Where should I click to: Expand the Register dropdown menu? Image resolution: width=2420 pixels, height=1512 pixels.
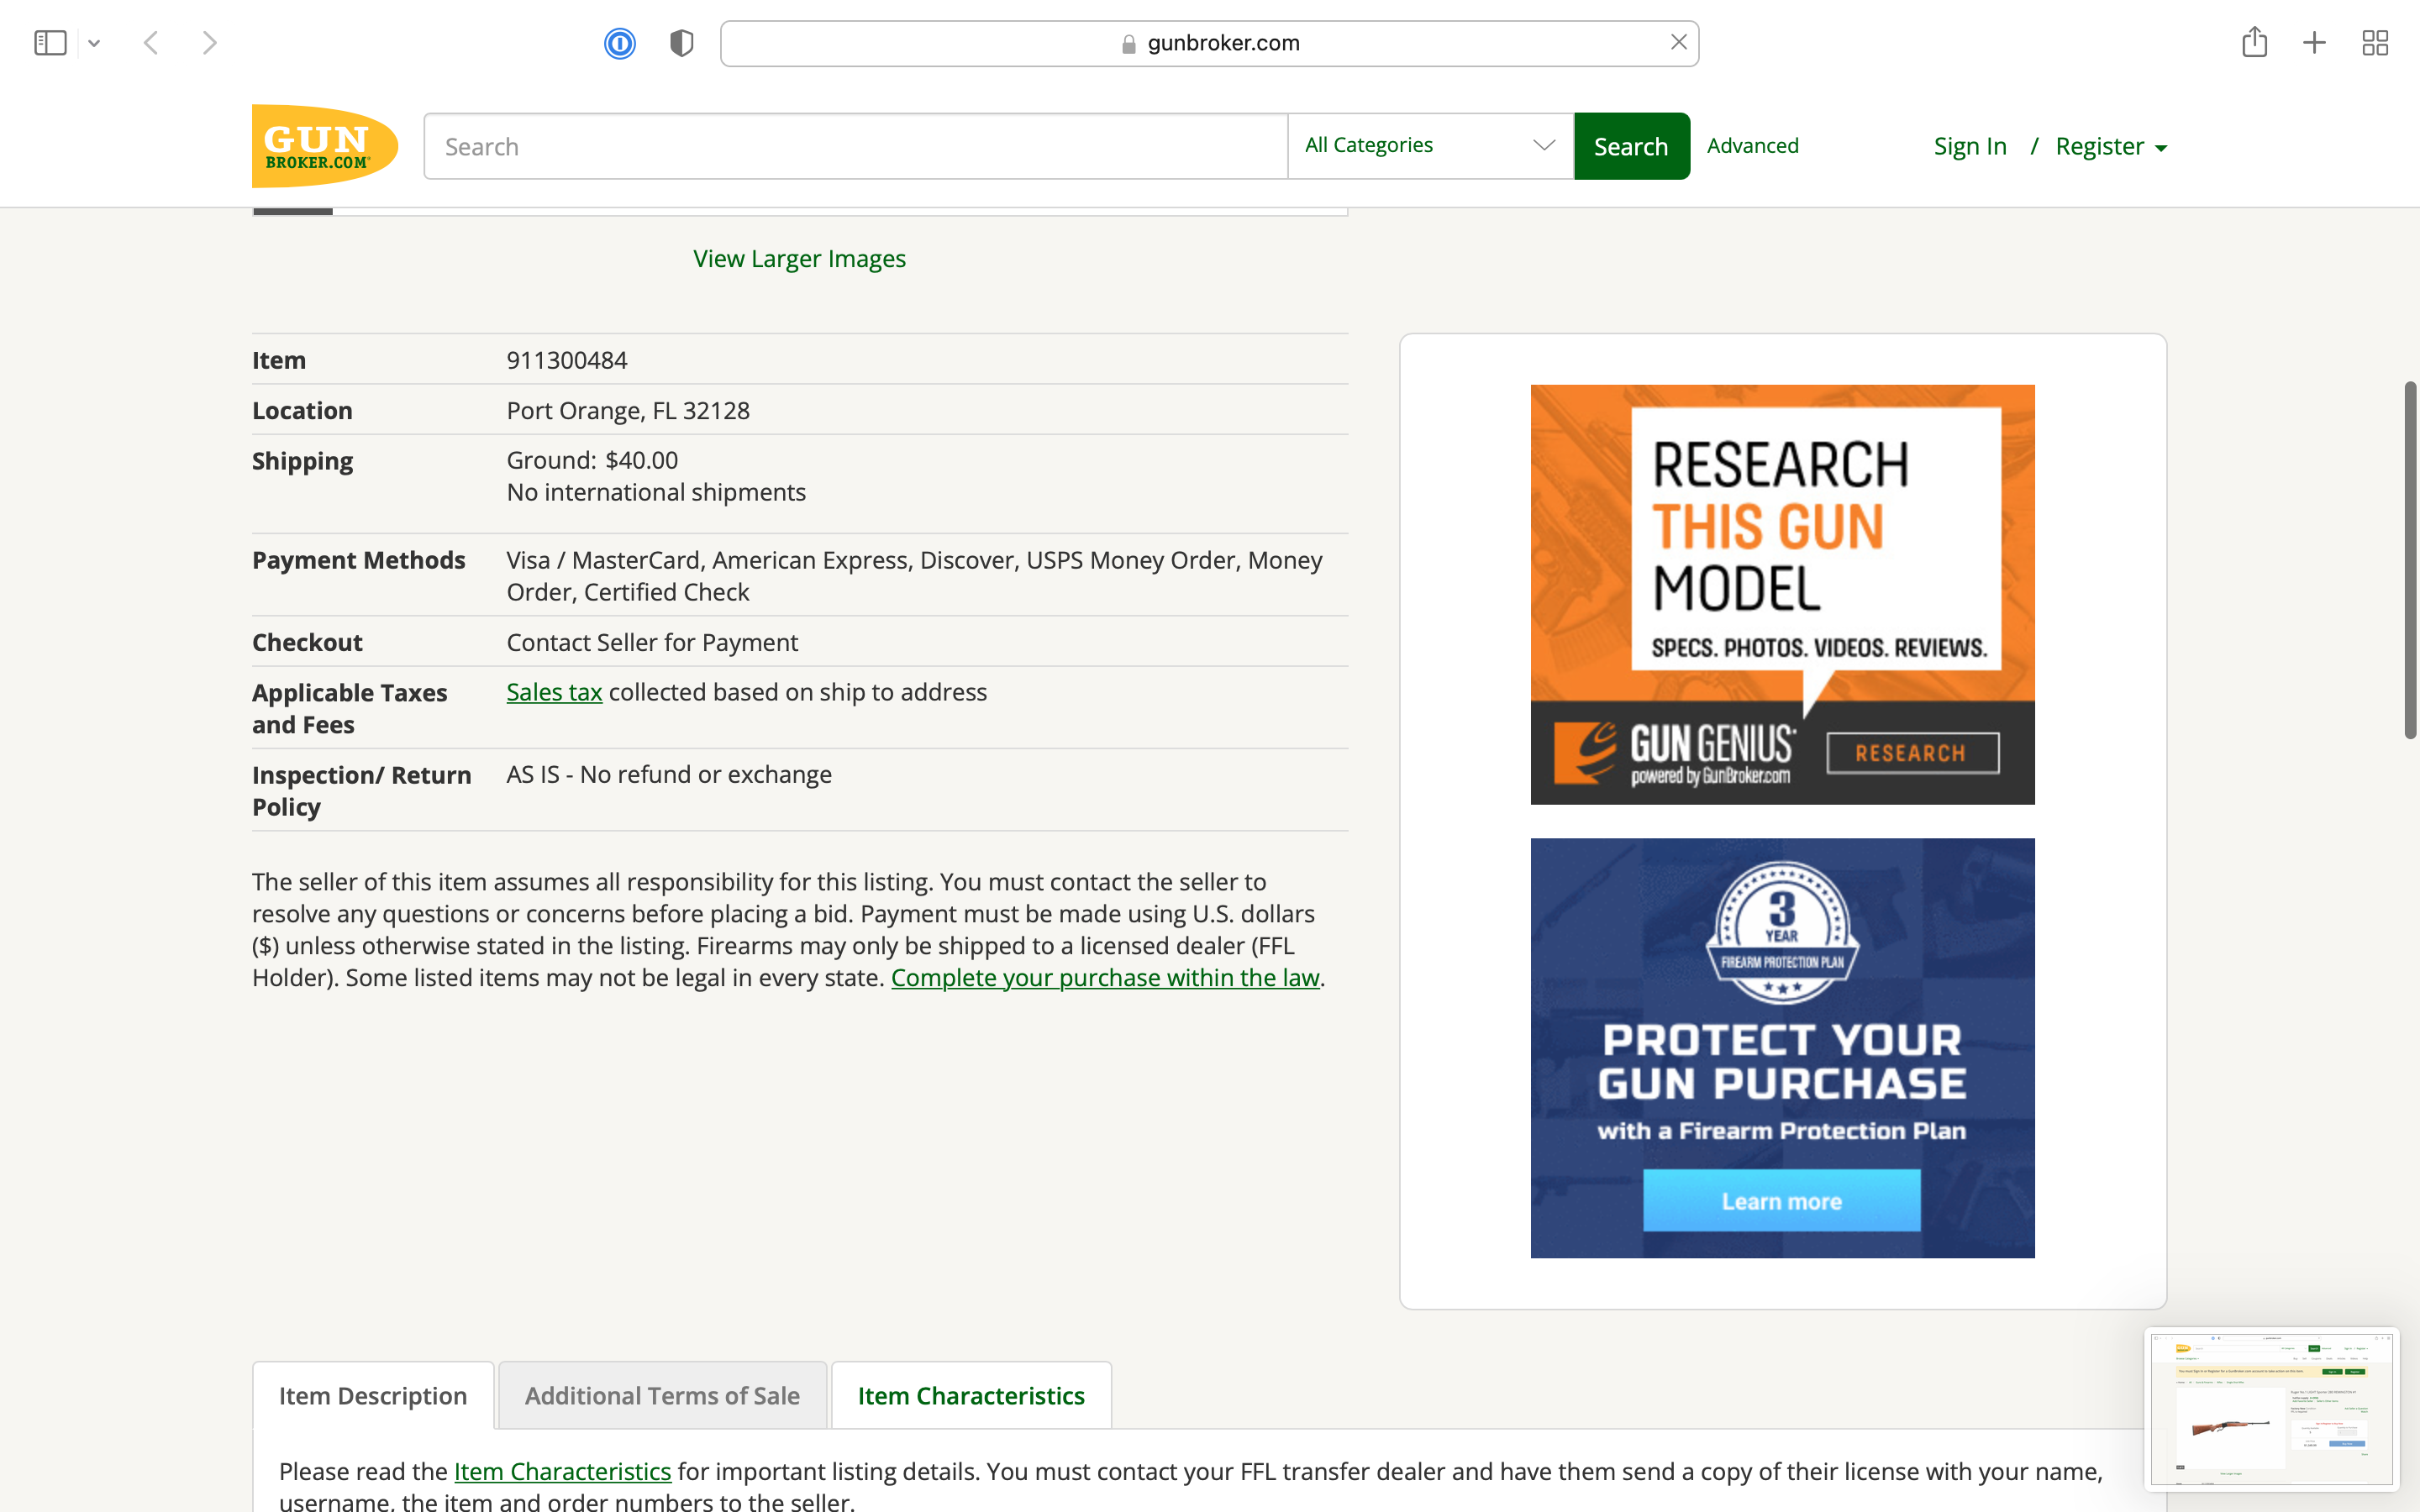click(2111, 146)
